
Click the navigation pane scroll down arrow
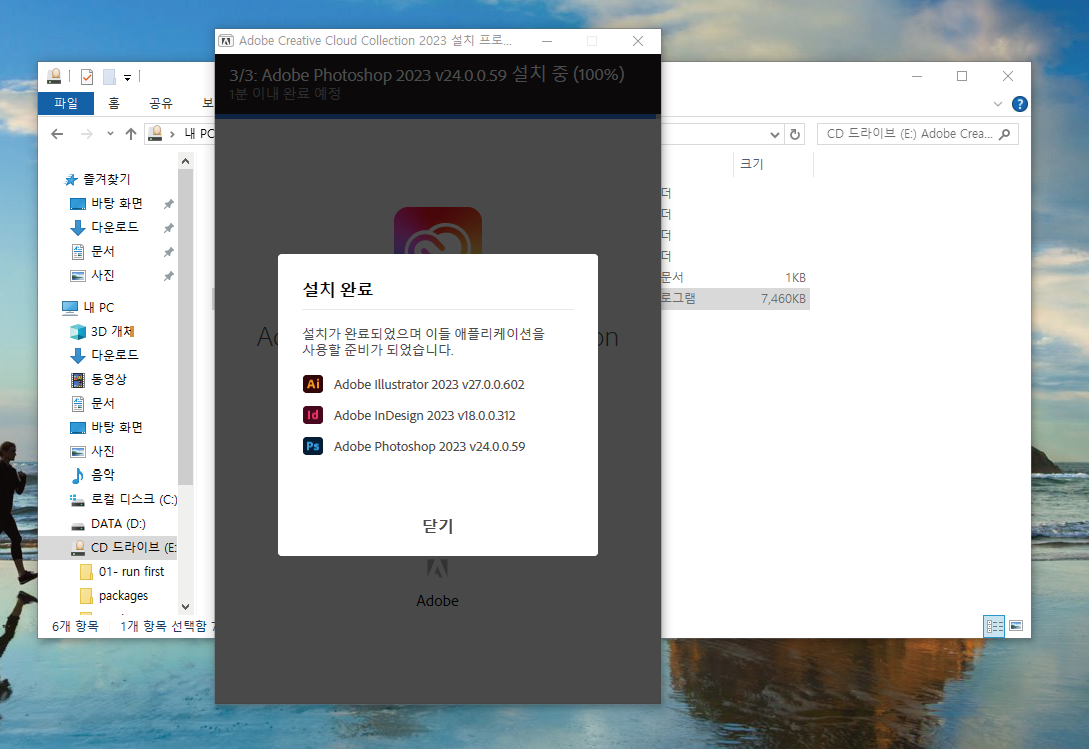click(x=185, y=607)
